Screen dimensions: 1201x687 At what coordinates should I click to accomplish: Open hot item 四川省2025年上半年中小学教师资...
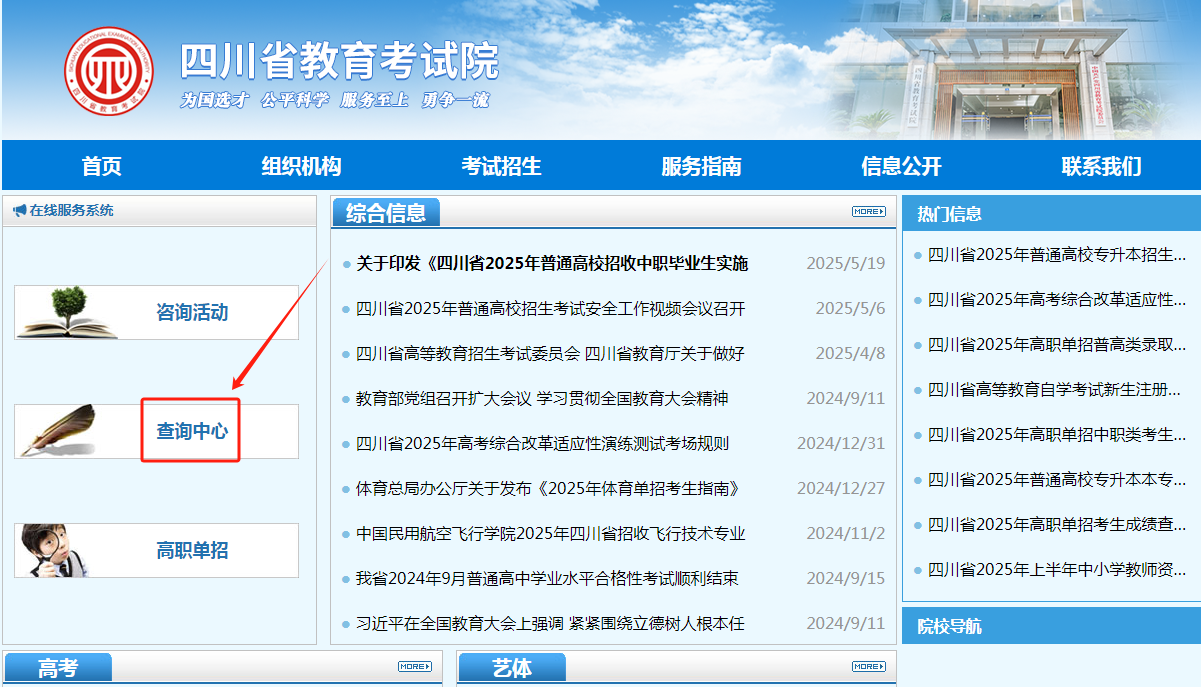pyautogui.click(x=1057, y=569)
